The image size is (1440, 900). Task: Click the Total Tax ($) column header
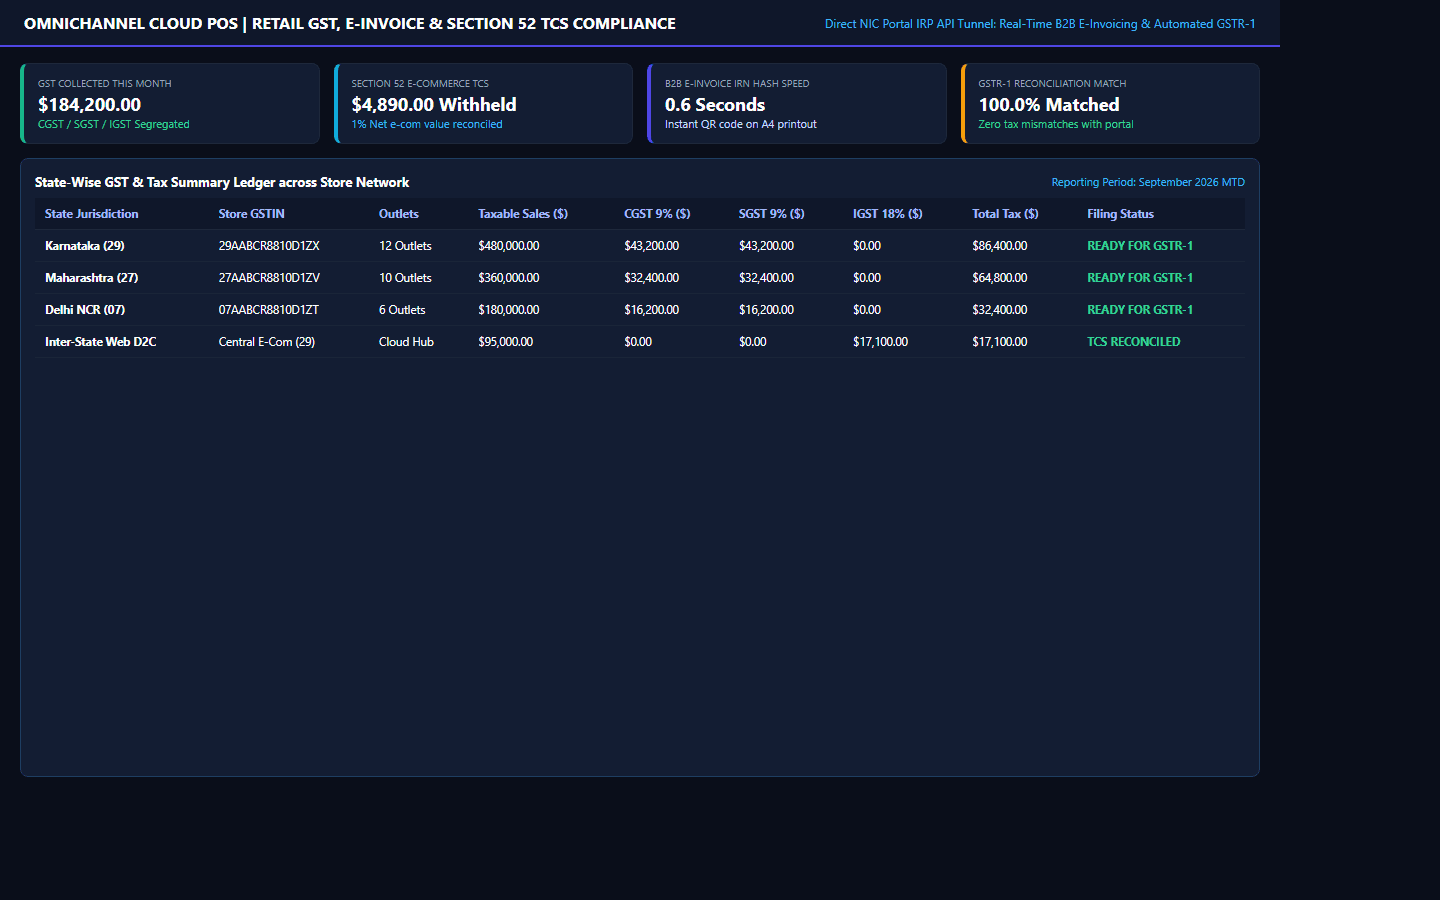tap(1005, 214)
